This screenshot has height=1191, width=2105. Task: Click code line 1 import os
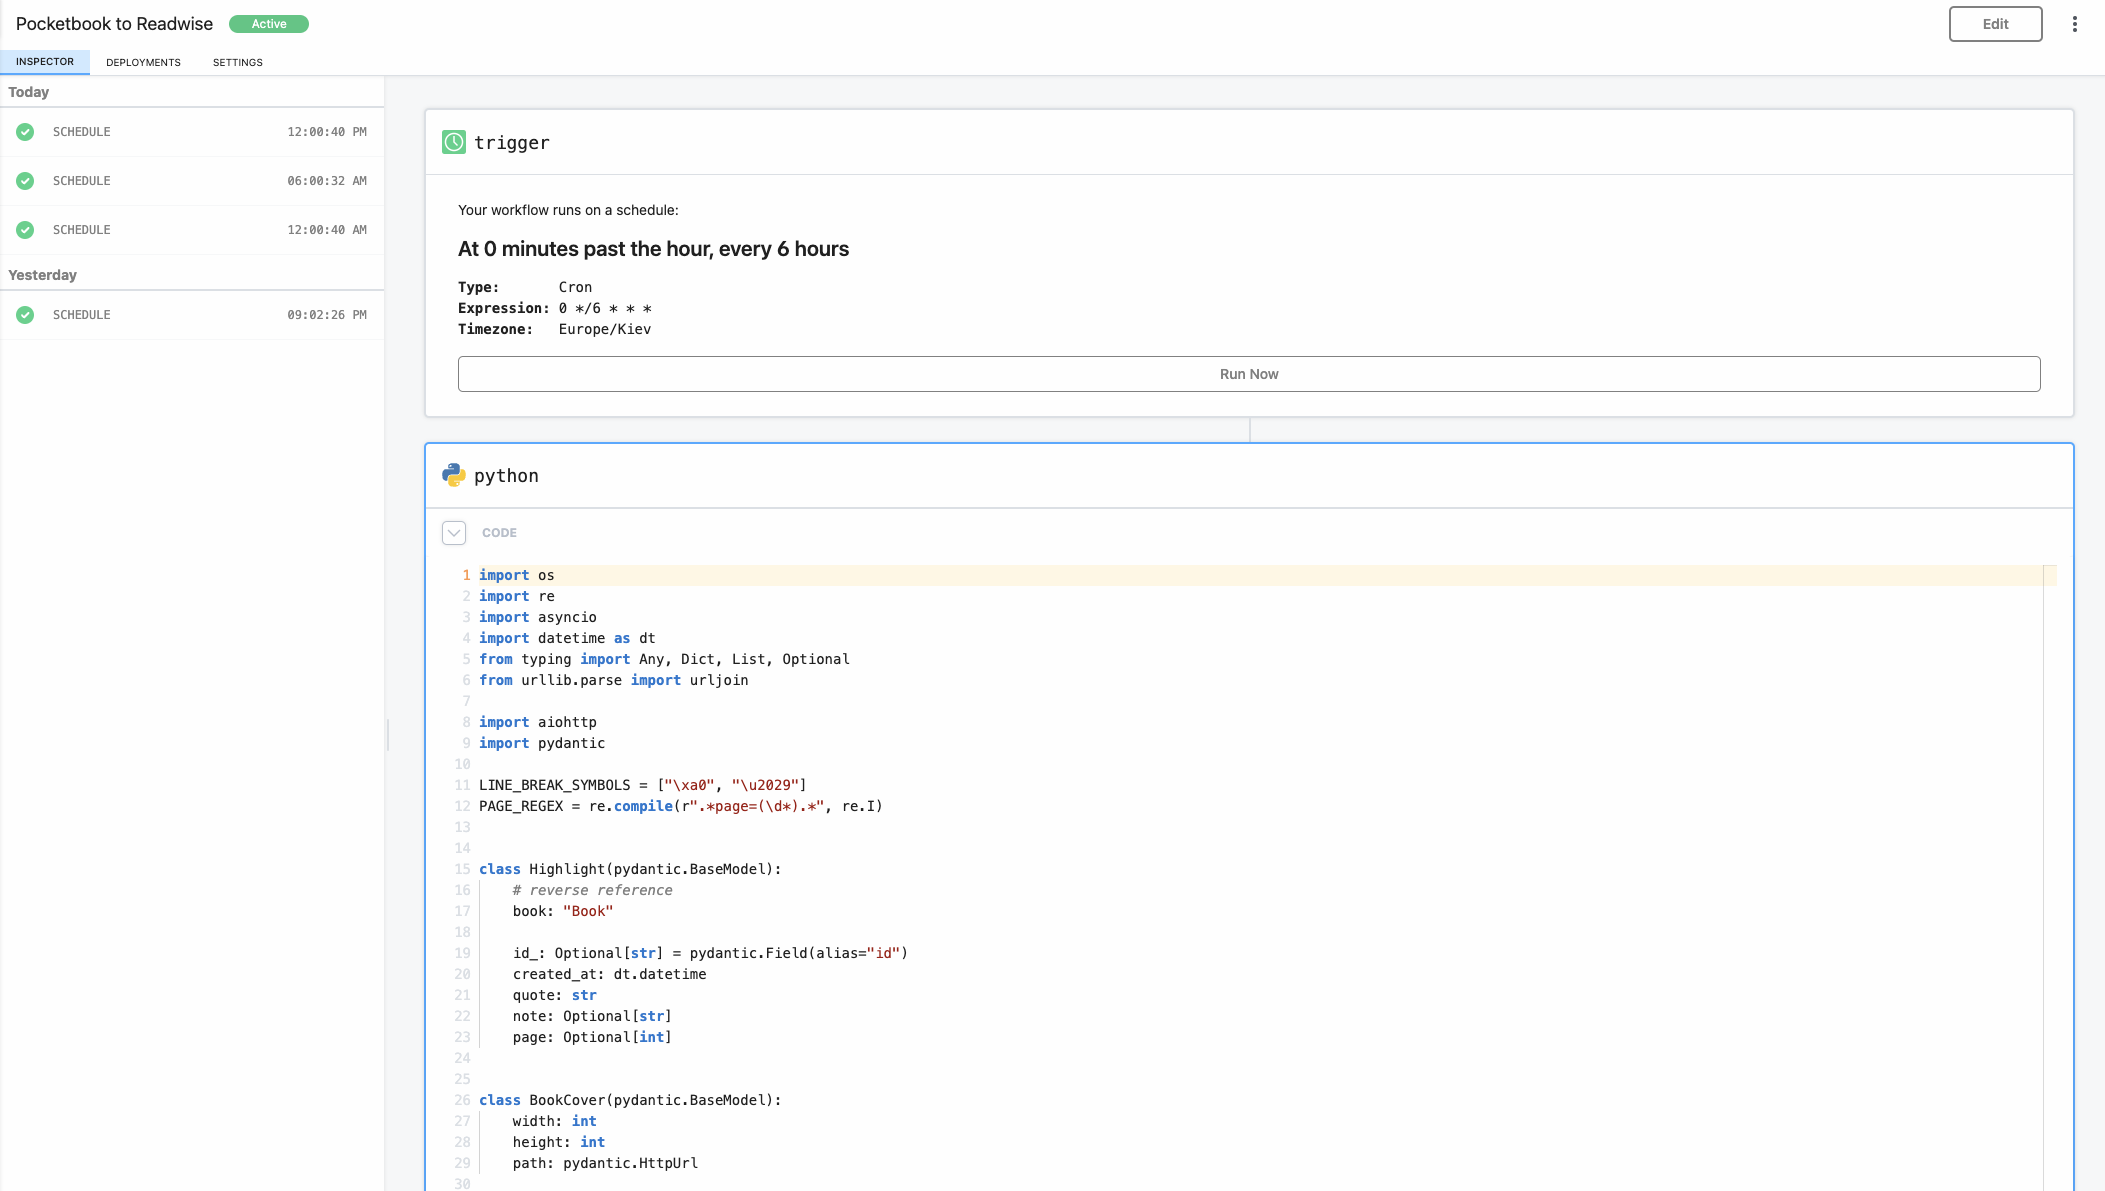517,575
